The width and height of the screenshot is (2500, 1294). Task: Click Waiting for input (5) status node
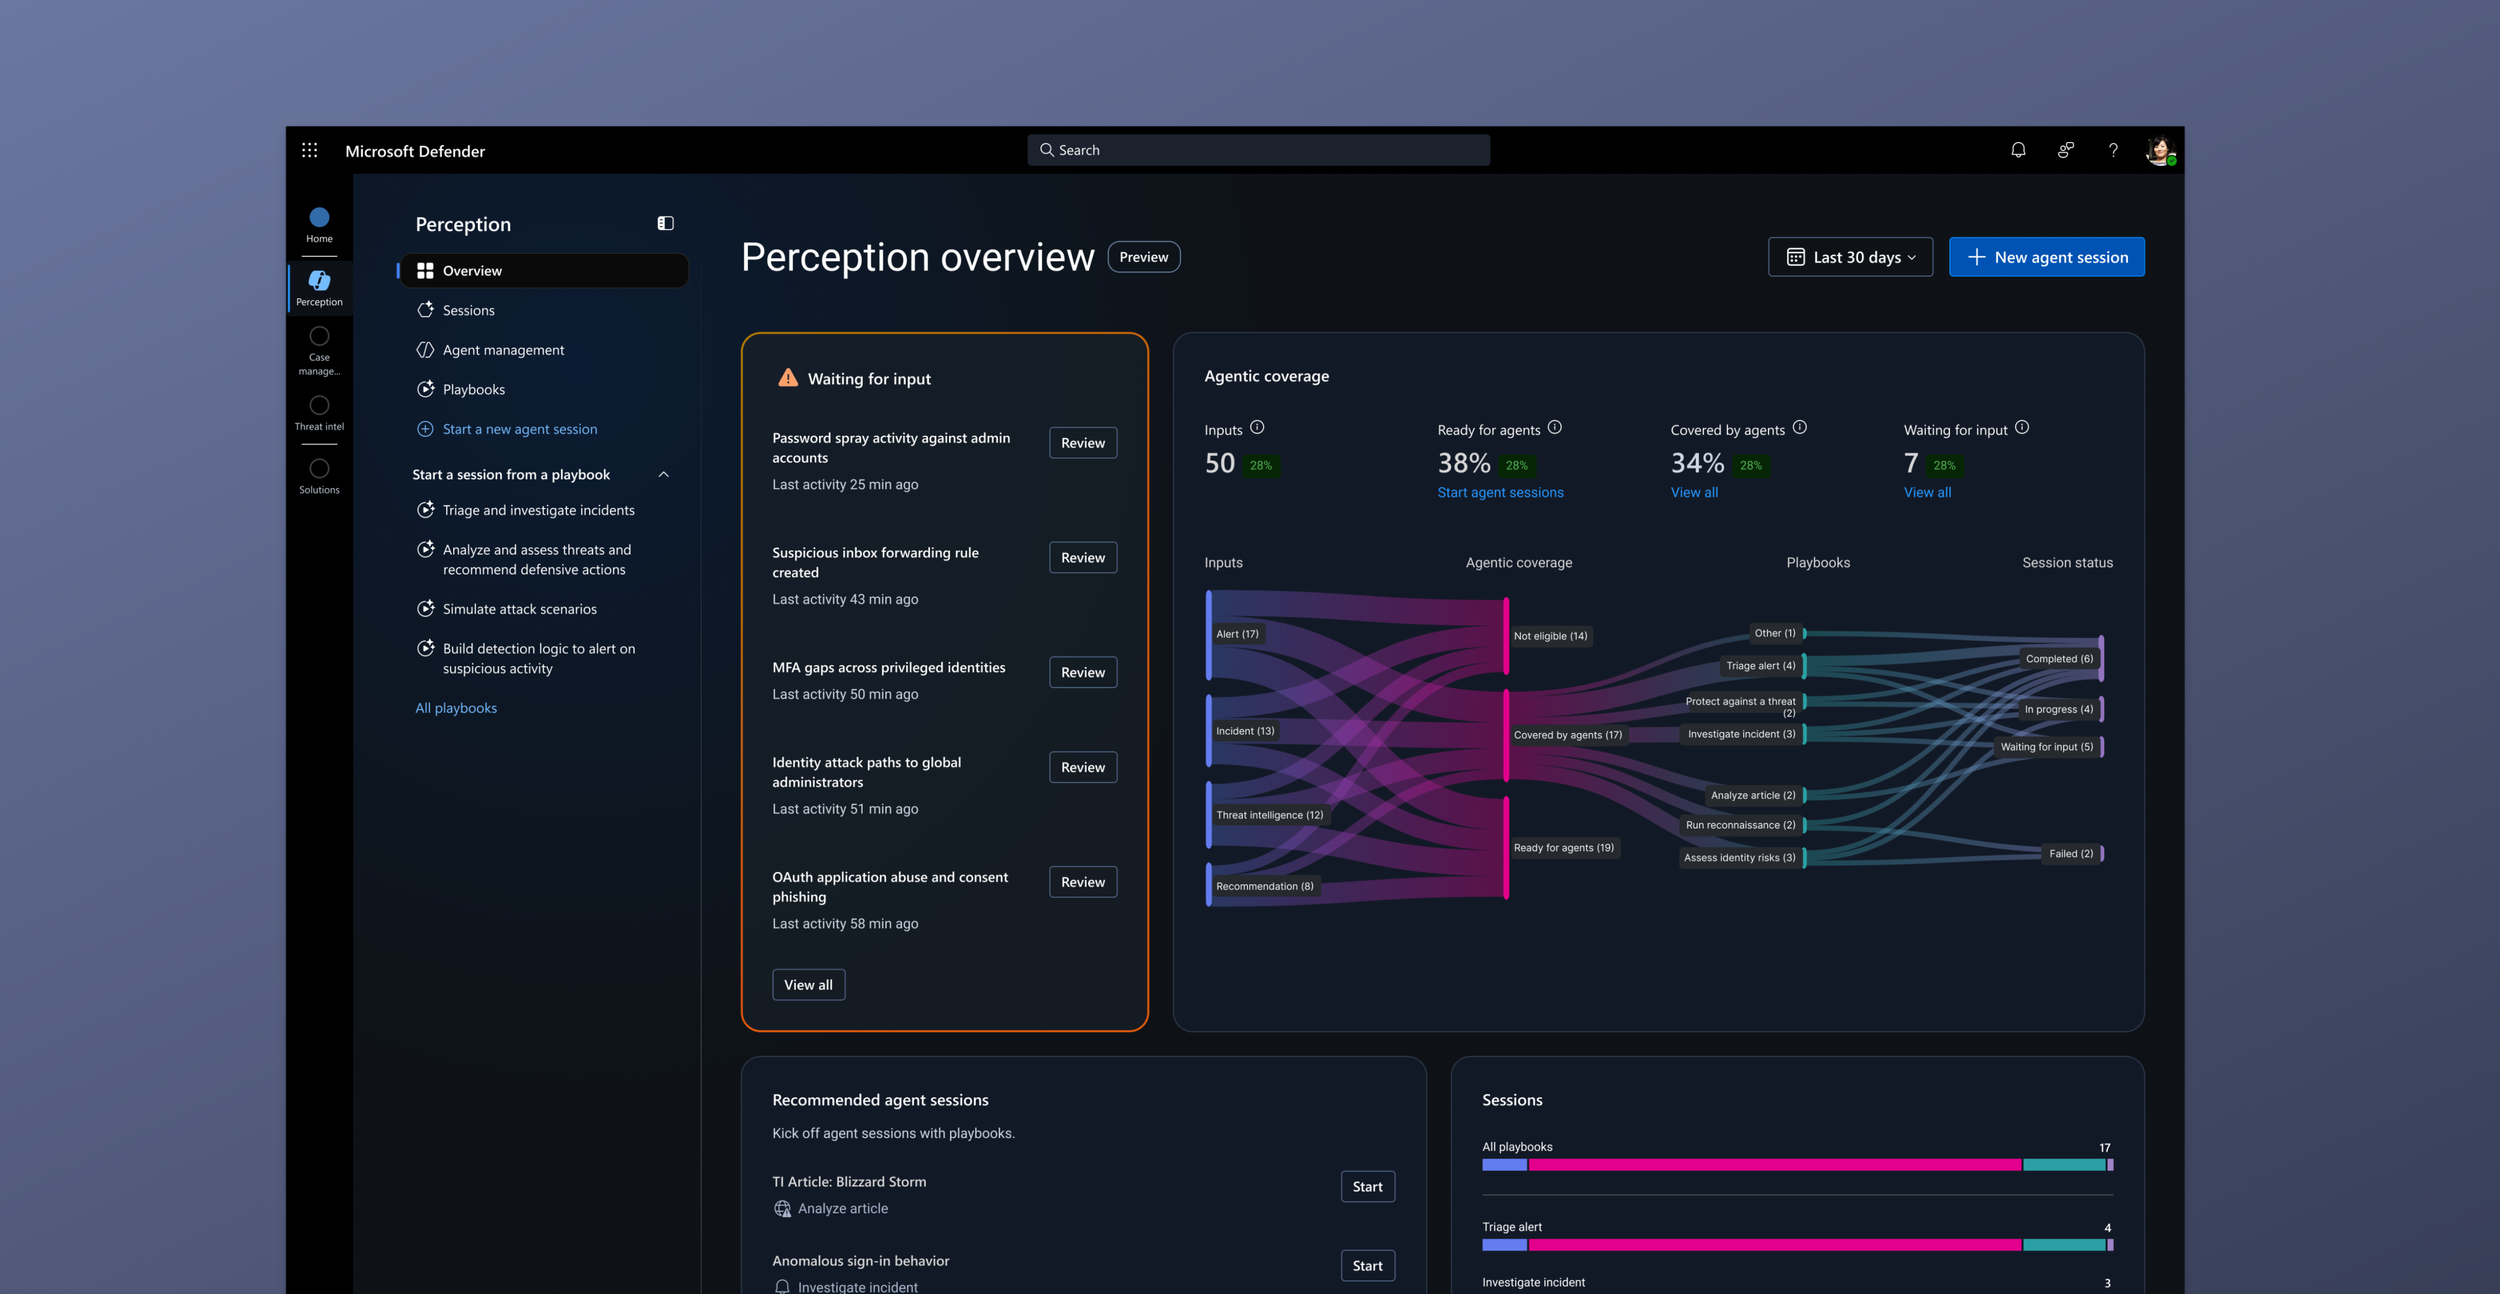pyautogui.click(x=2046, y=747)
